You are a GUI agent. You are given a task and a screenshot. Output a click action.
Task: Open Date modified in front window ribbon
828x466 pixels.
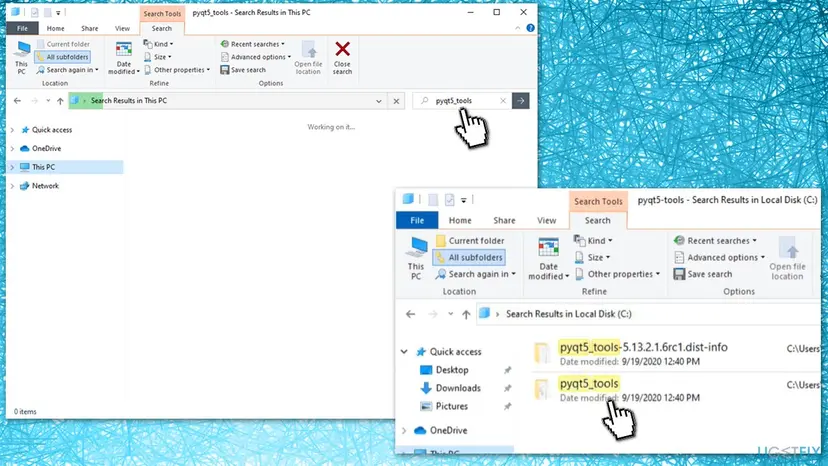click(x=549, y=258)
